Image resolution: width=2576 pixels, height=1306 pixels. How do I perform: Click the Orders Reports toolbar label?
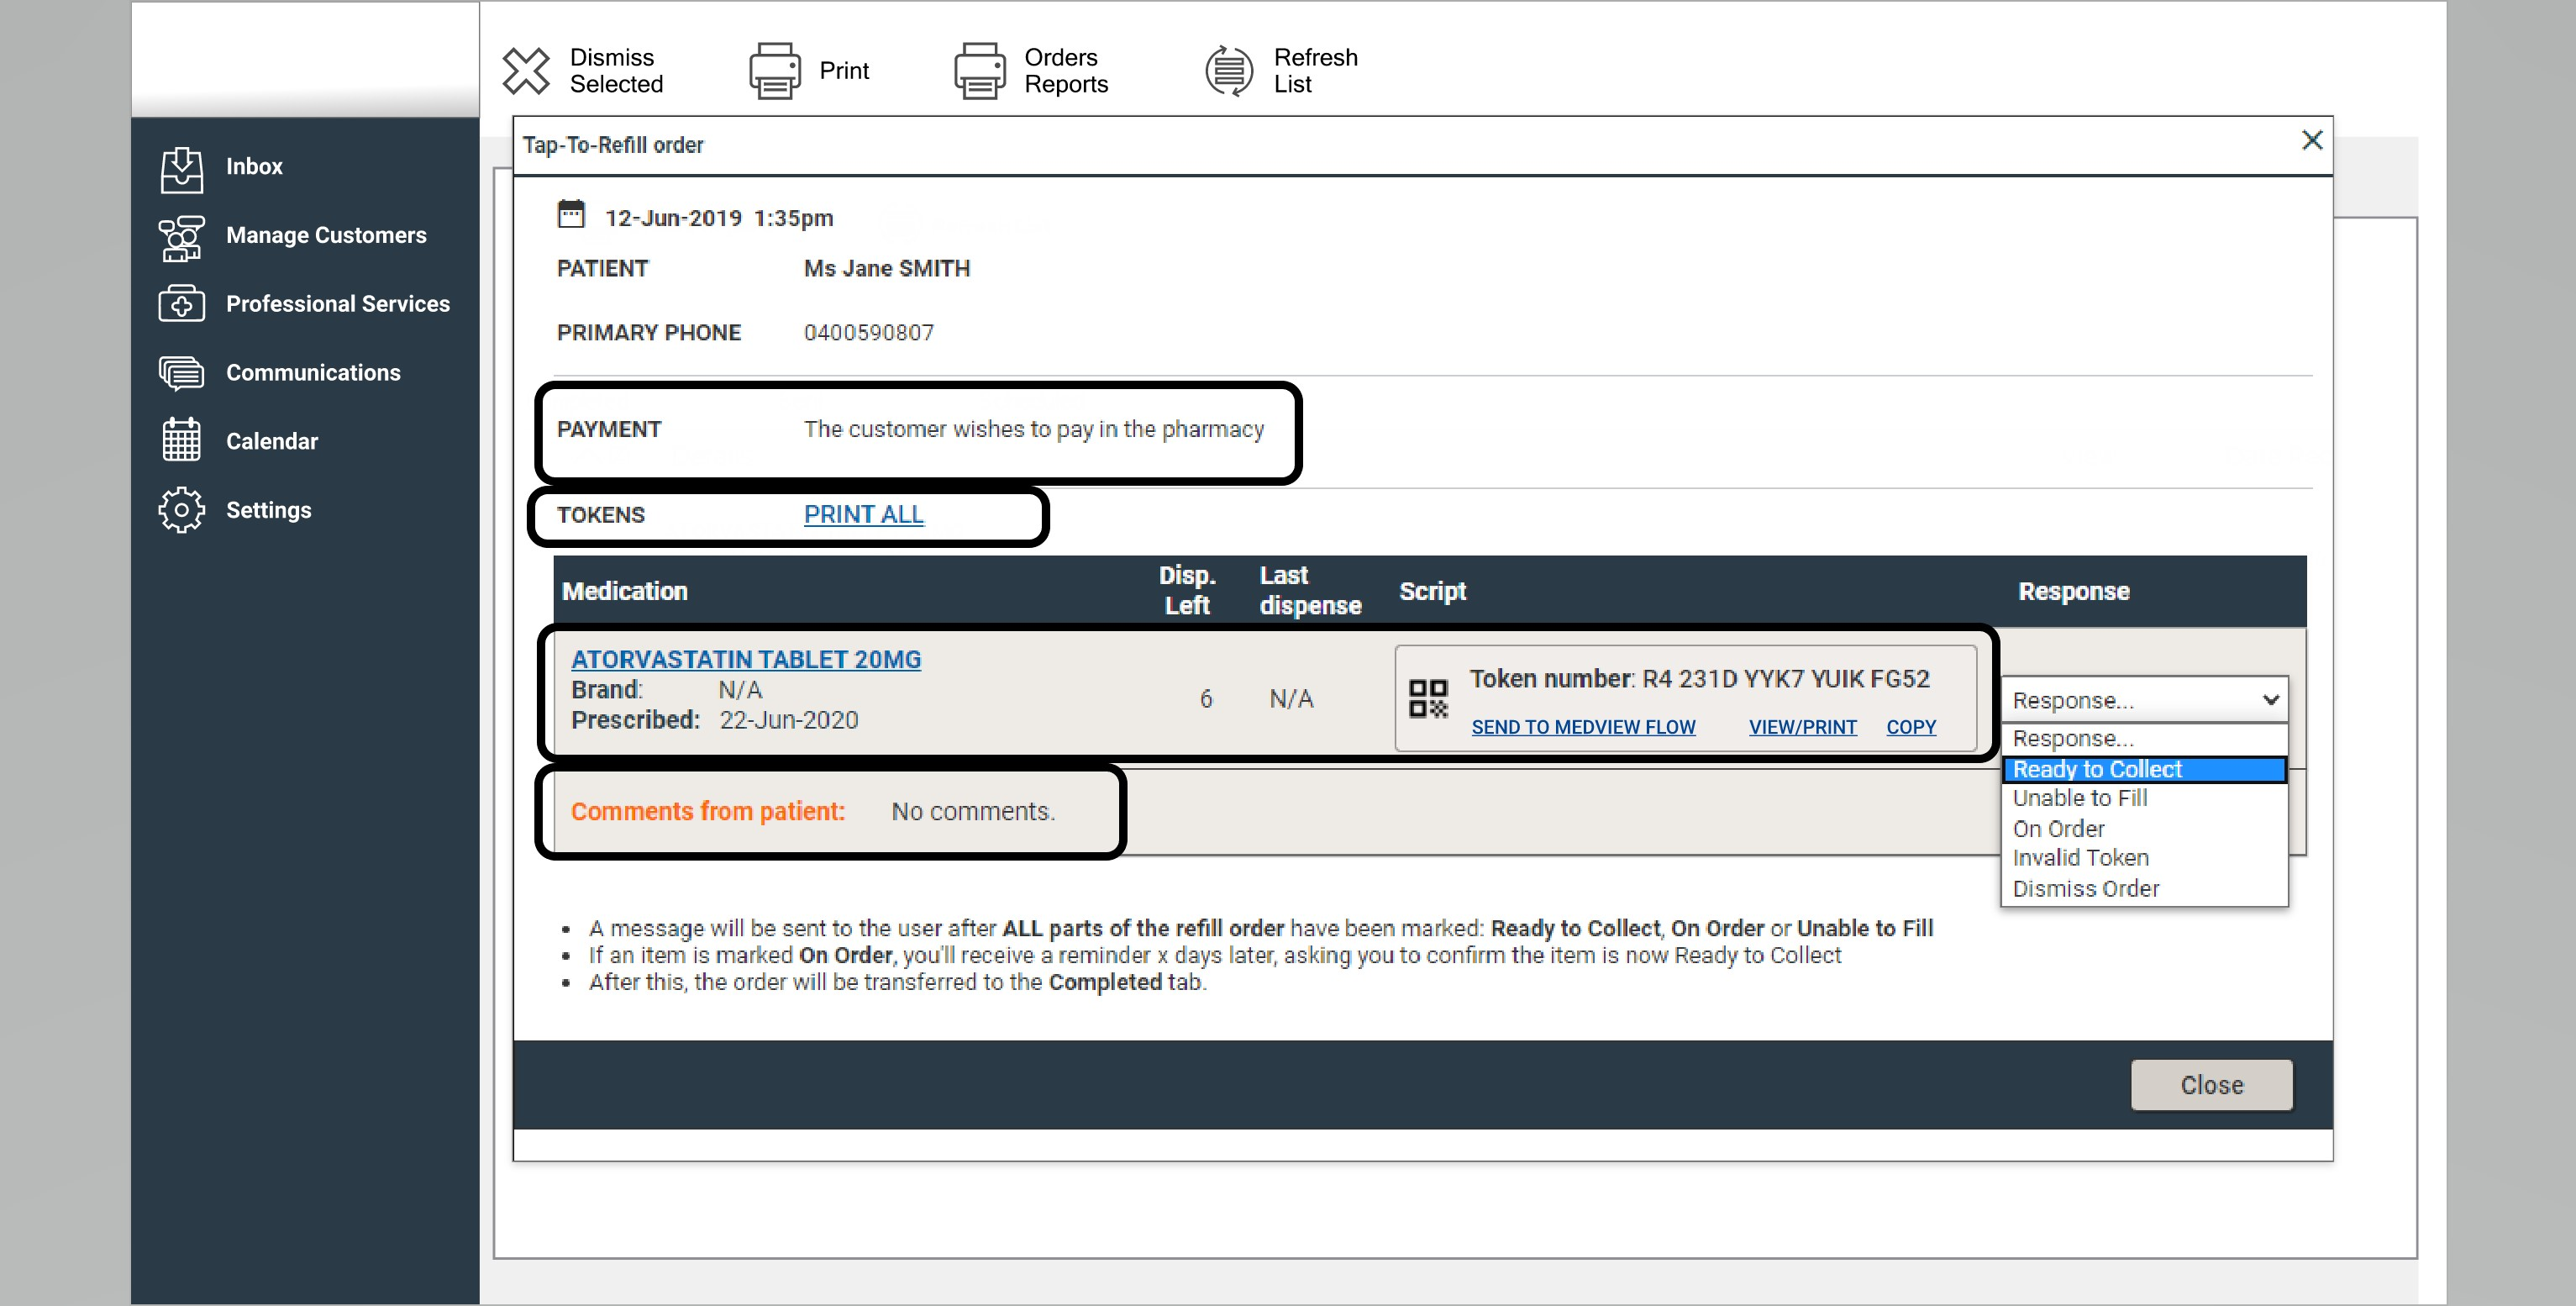(1066, 71)
